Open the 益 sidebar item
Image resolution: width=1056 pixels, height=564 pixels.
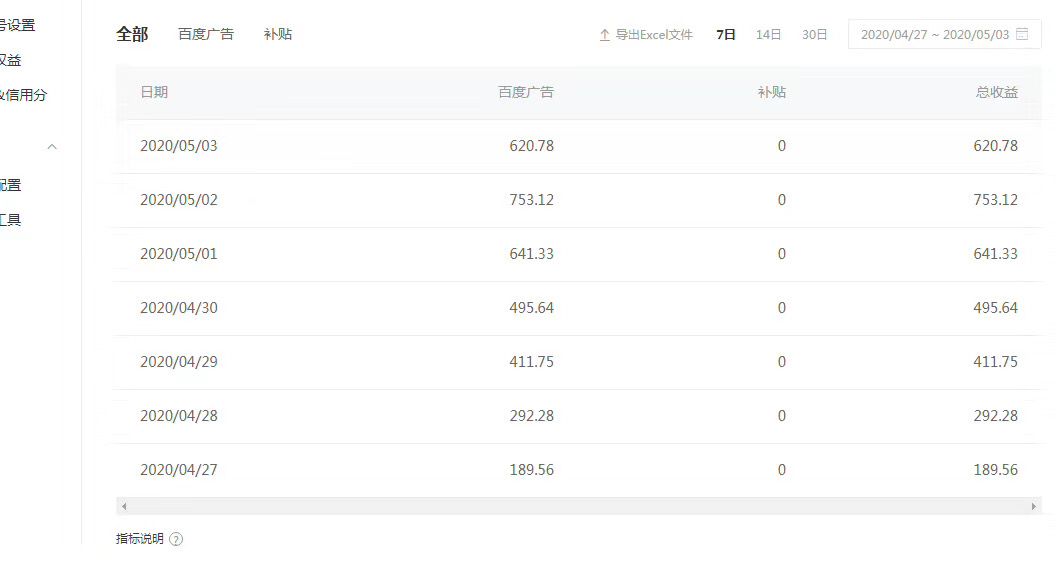tap(11, 60)
